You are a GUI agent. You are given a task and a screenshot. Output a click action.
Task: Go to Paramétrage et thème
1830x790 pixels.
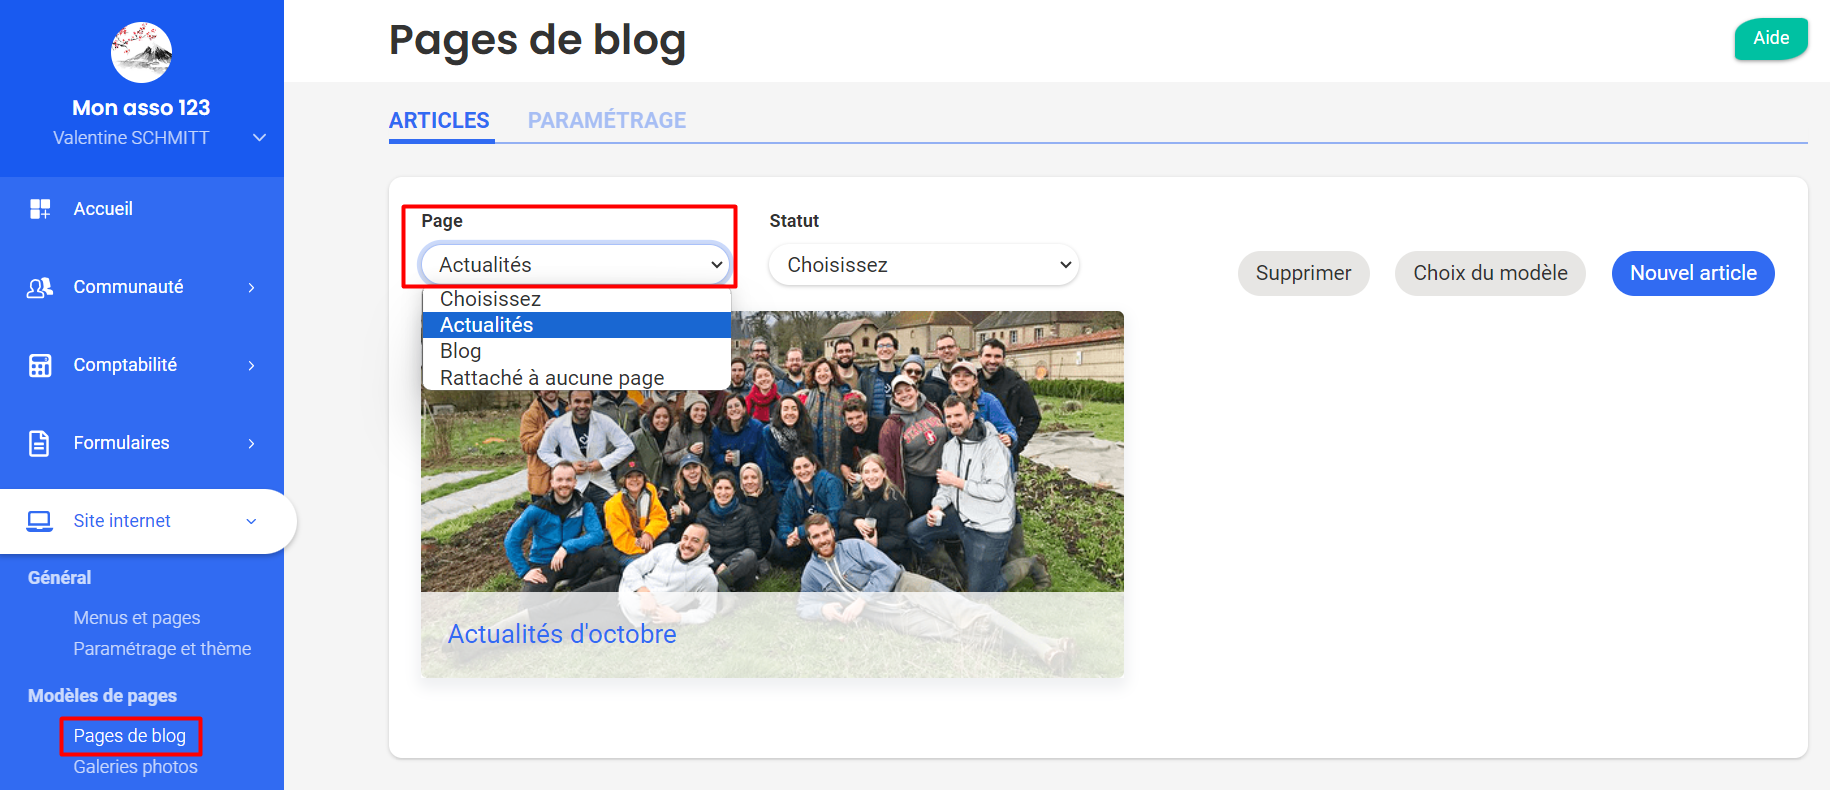click(x=162, y=649)
